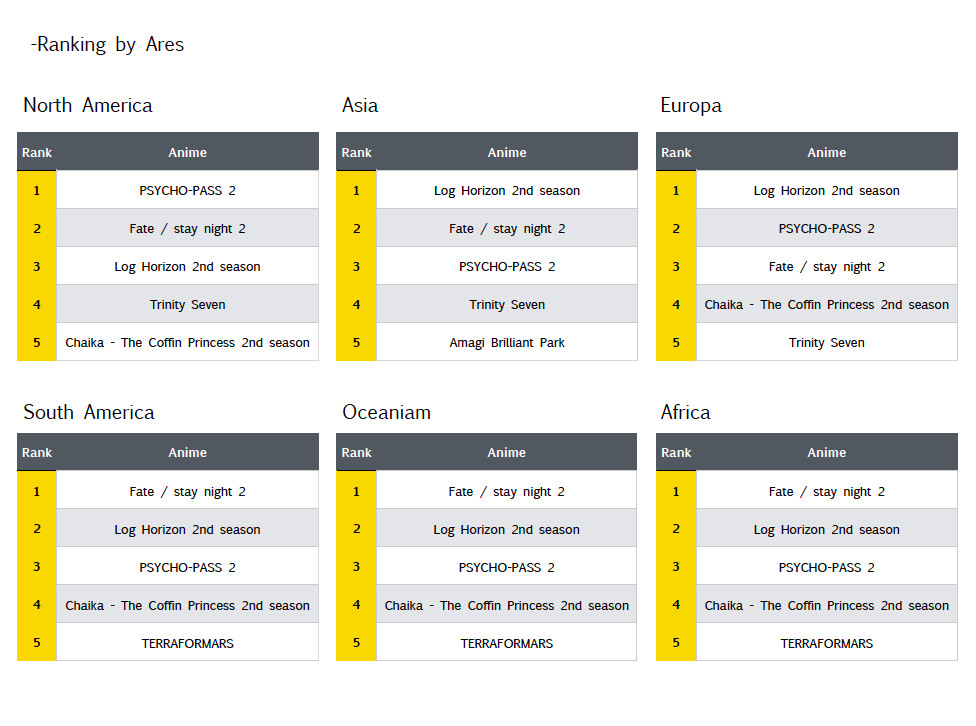Select the South America heading
Image resolution: width=976 pixels, height=726 pixels.
pyautogui.click(x=89, y=413)
